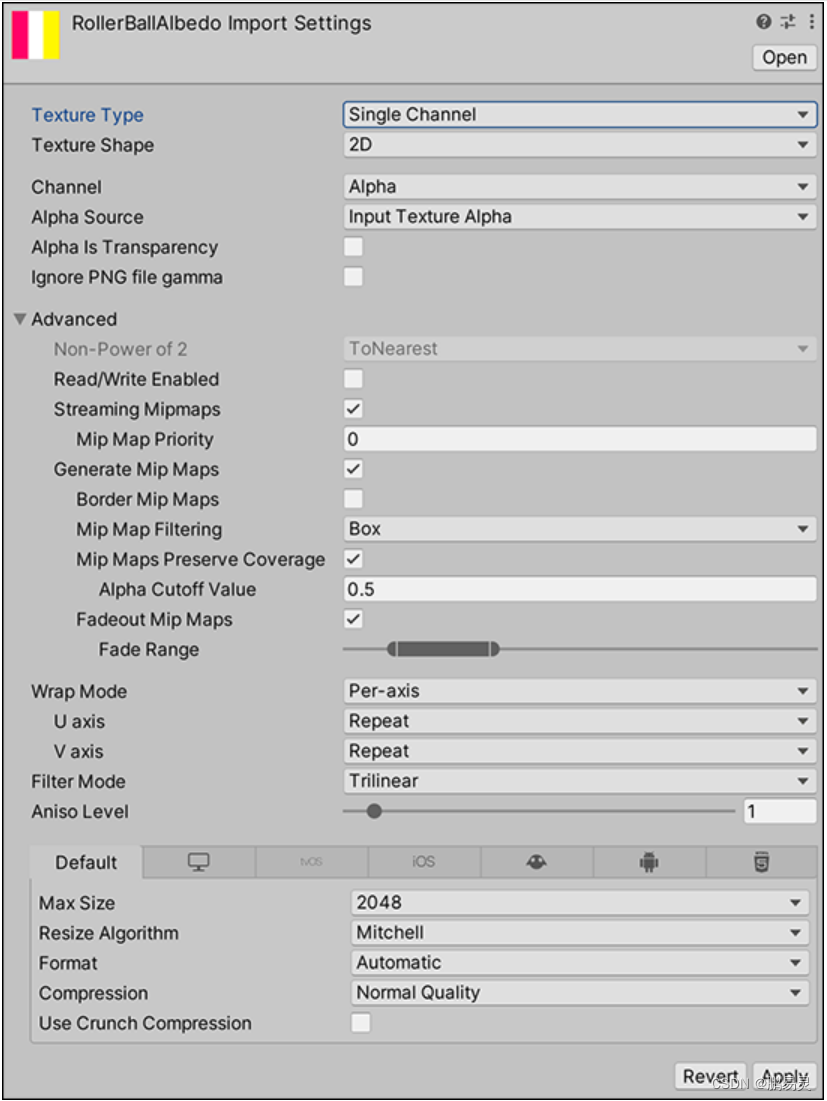The image size is (827, 1101).
Task: Select the iOS platform override tab
Action: tap(423, 862)
